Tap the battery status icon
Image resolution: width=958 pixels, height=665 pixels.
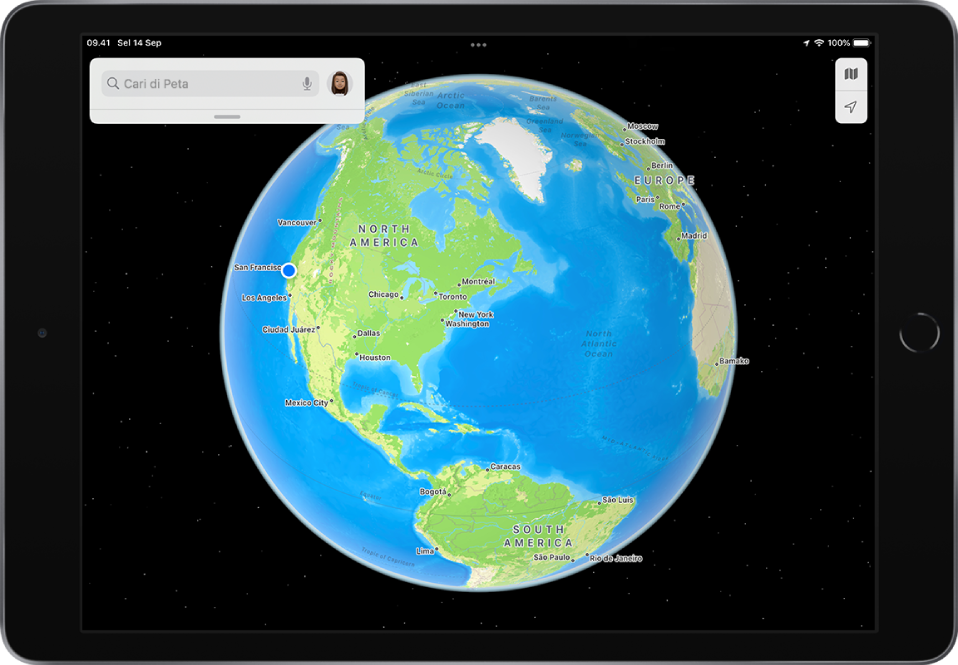[x=863, y=43]
